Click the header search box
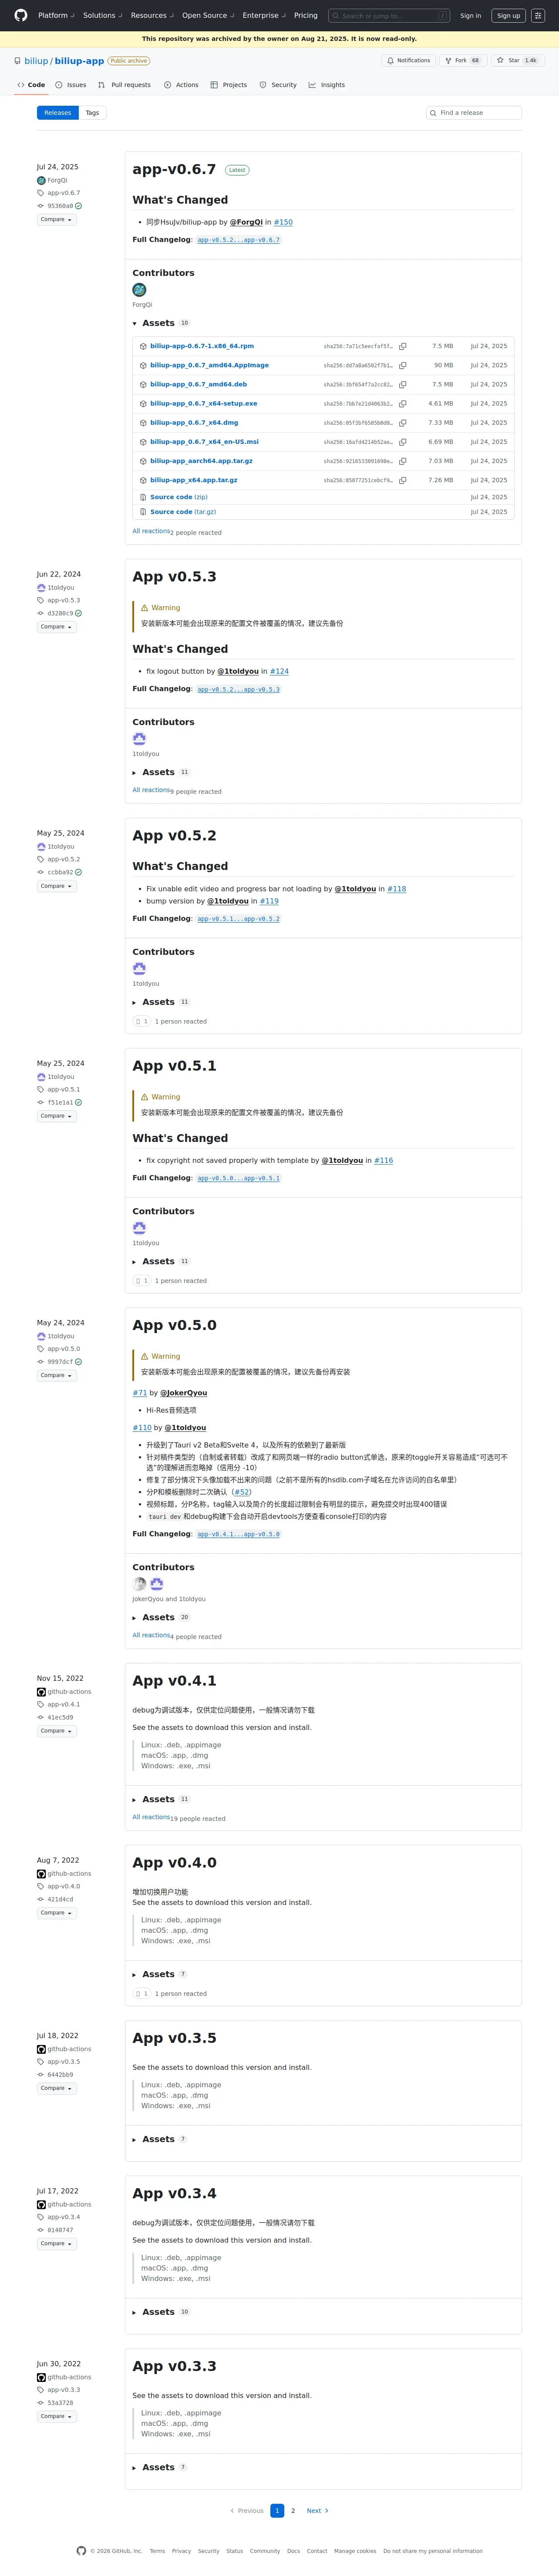 (389, 16)
